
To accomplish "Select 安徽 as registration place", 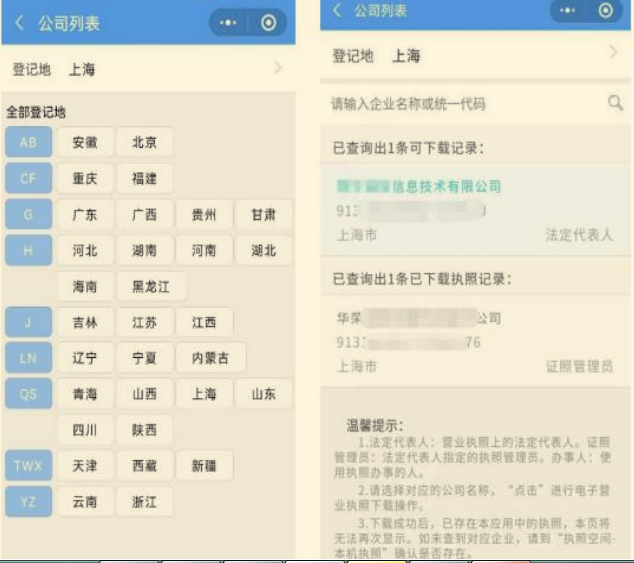I will [85, 142].
